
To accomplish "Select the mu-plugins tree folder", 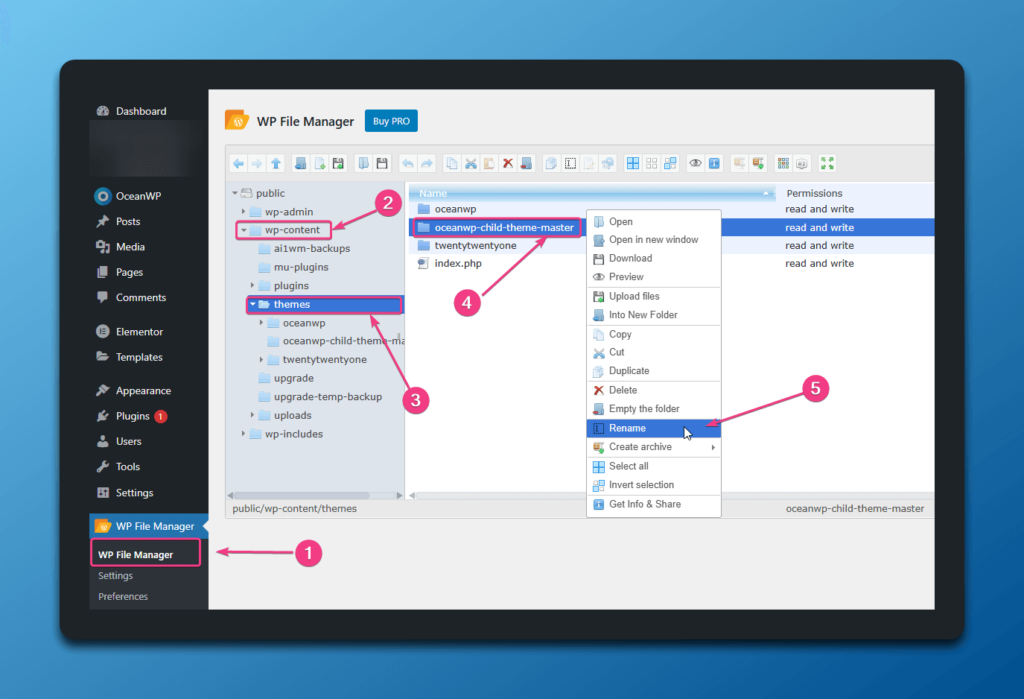I will pyautogui.click(x=300, y=267).
